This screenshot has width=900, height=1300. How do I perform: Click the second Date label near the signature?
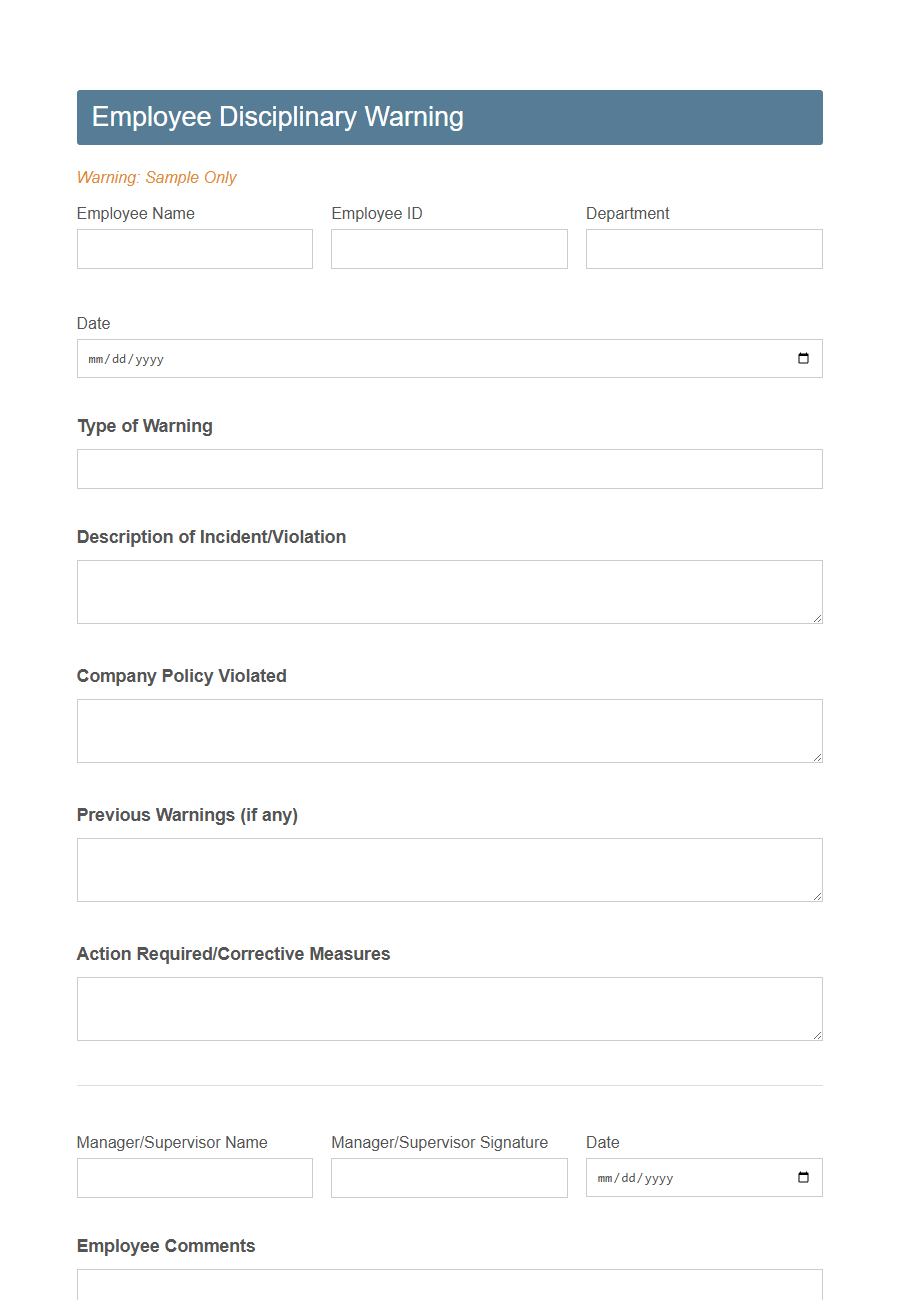coord(603,1142)
